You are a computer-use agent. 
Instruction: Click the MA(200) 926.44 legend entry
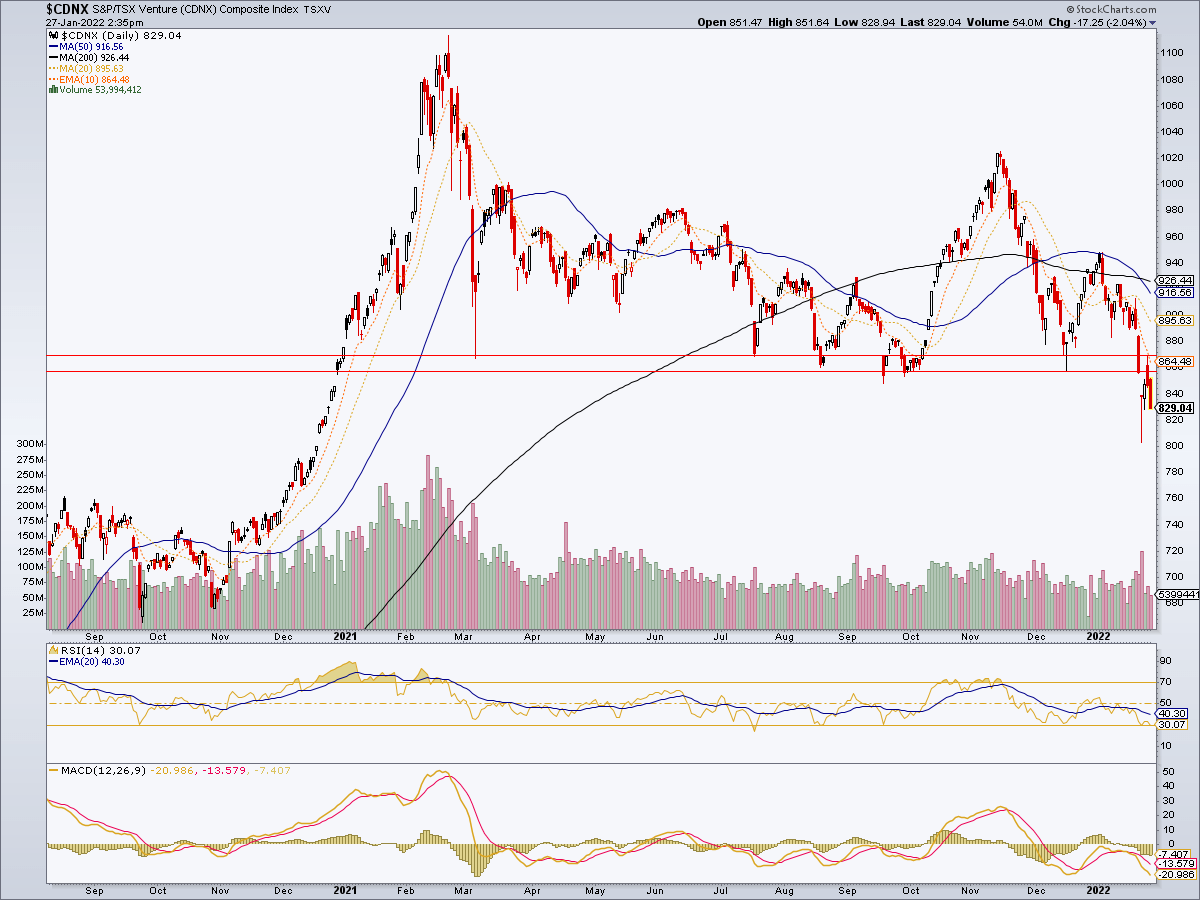click(x=93, y=57)
